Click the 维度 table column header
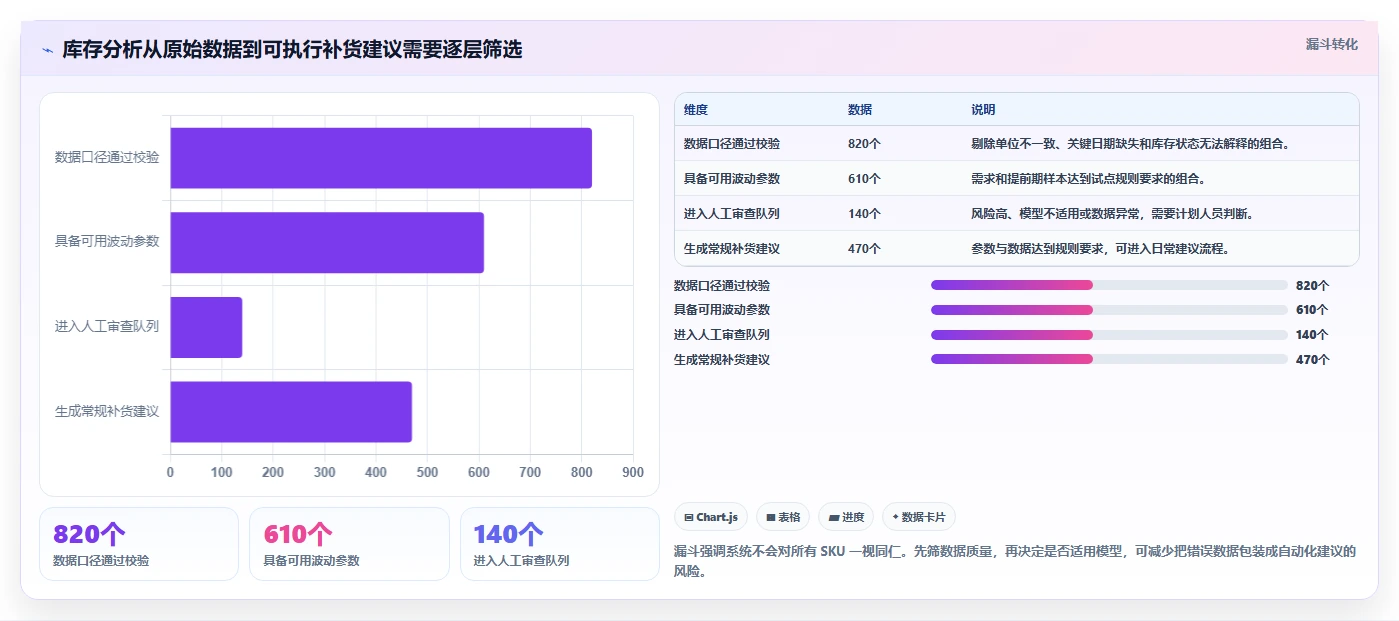1399x621 pixels. pos(696,110)
